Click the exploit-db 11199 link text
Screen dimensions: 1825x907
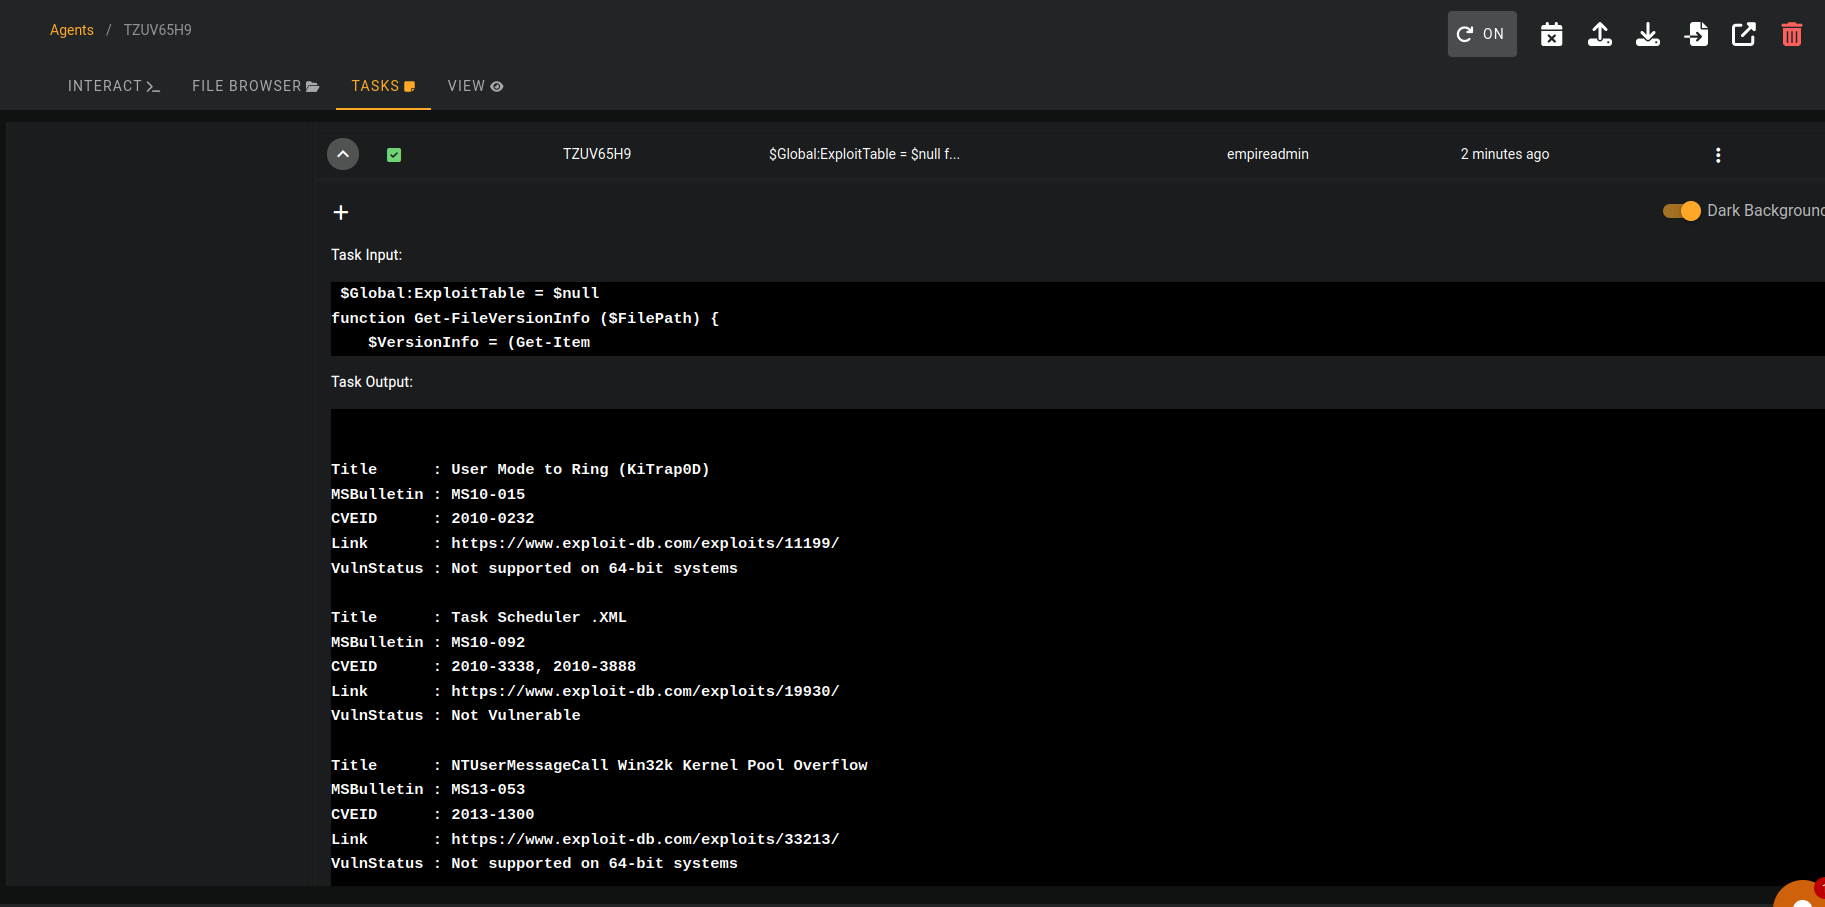pos(645,543)
